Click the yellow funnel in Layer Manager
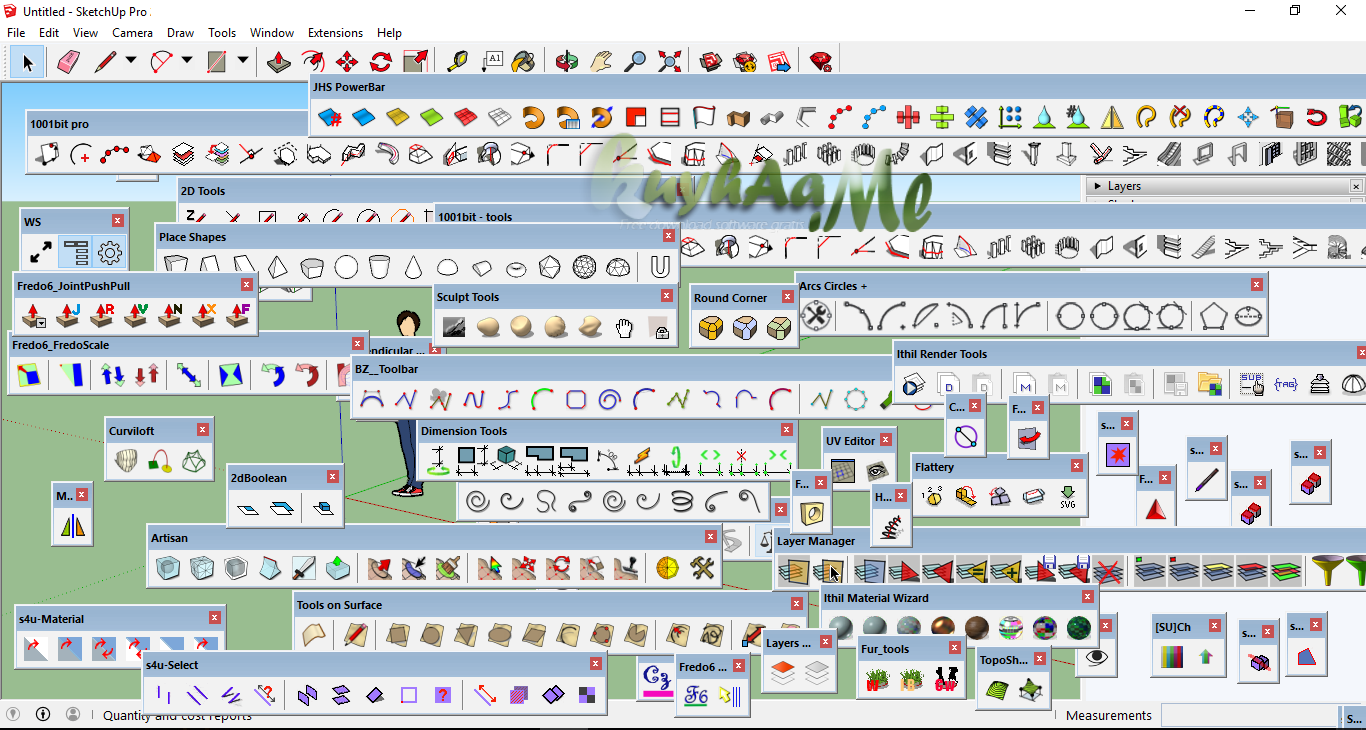 pos(1329,572)
